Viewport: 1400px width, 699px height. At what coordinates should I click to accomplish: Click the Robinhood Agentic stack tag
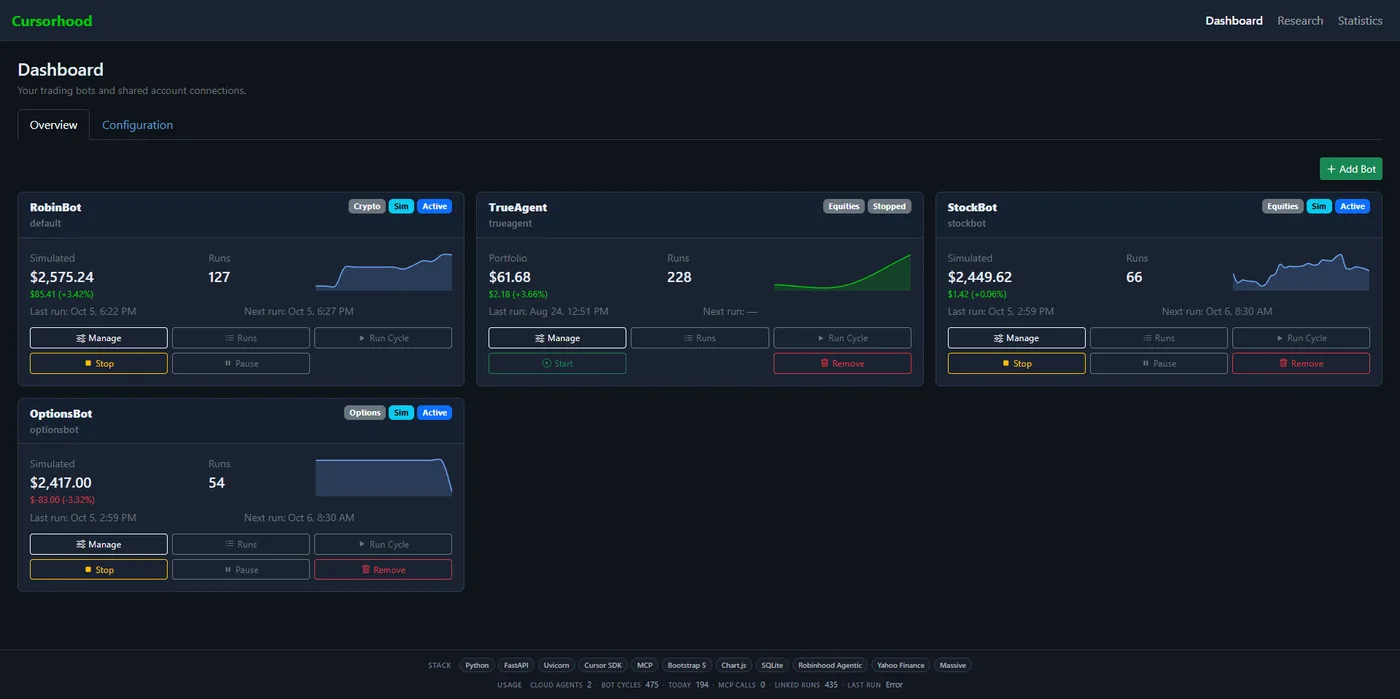click(x=830, y=665)
